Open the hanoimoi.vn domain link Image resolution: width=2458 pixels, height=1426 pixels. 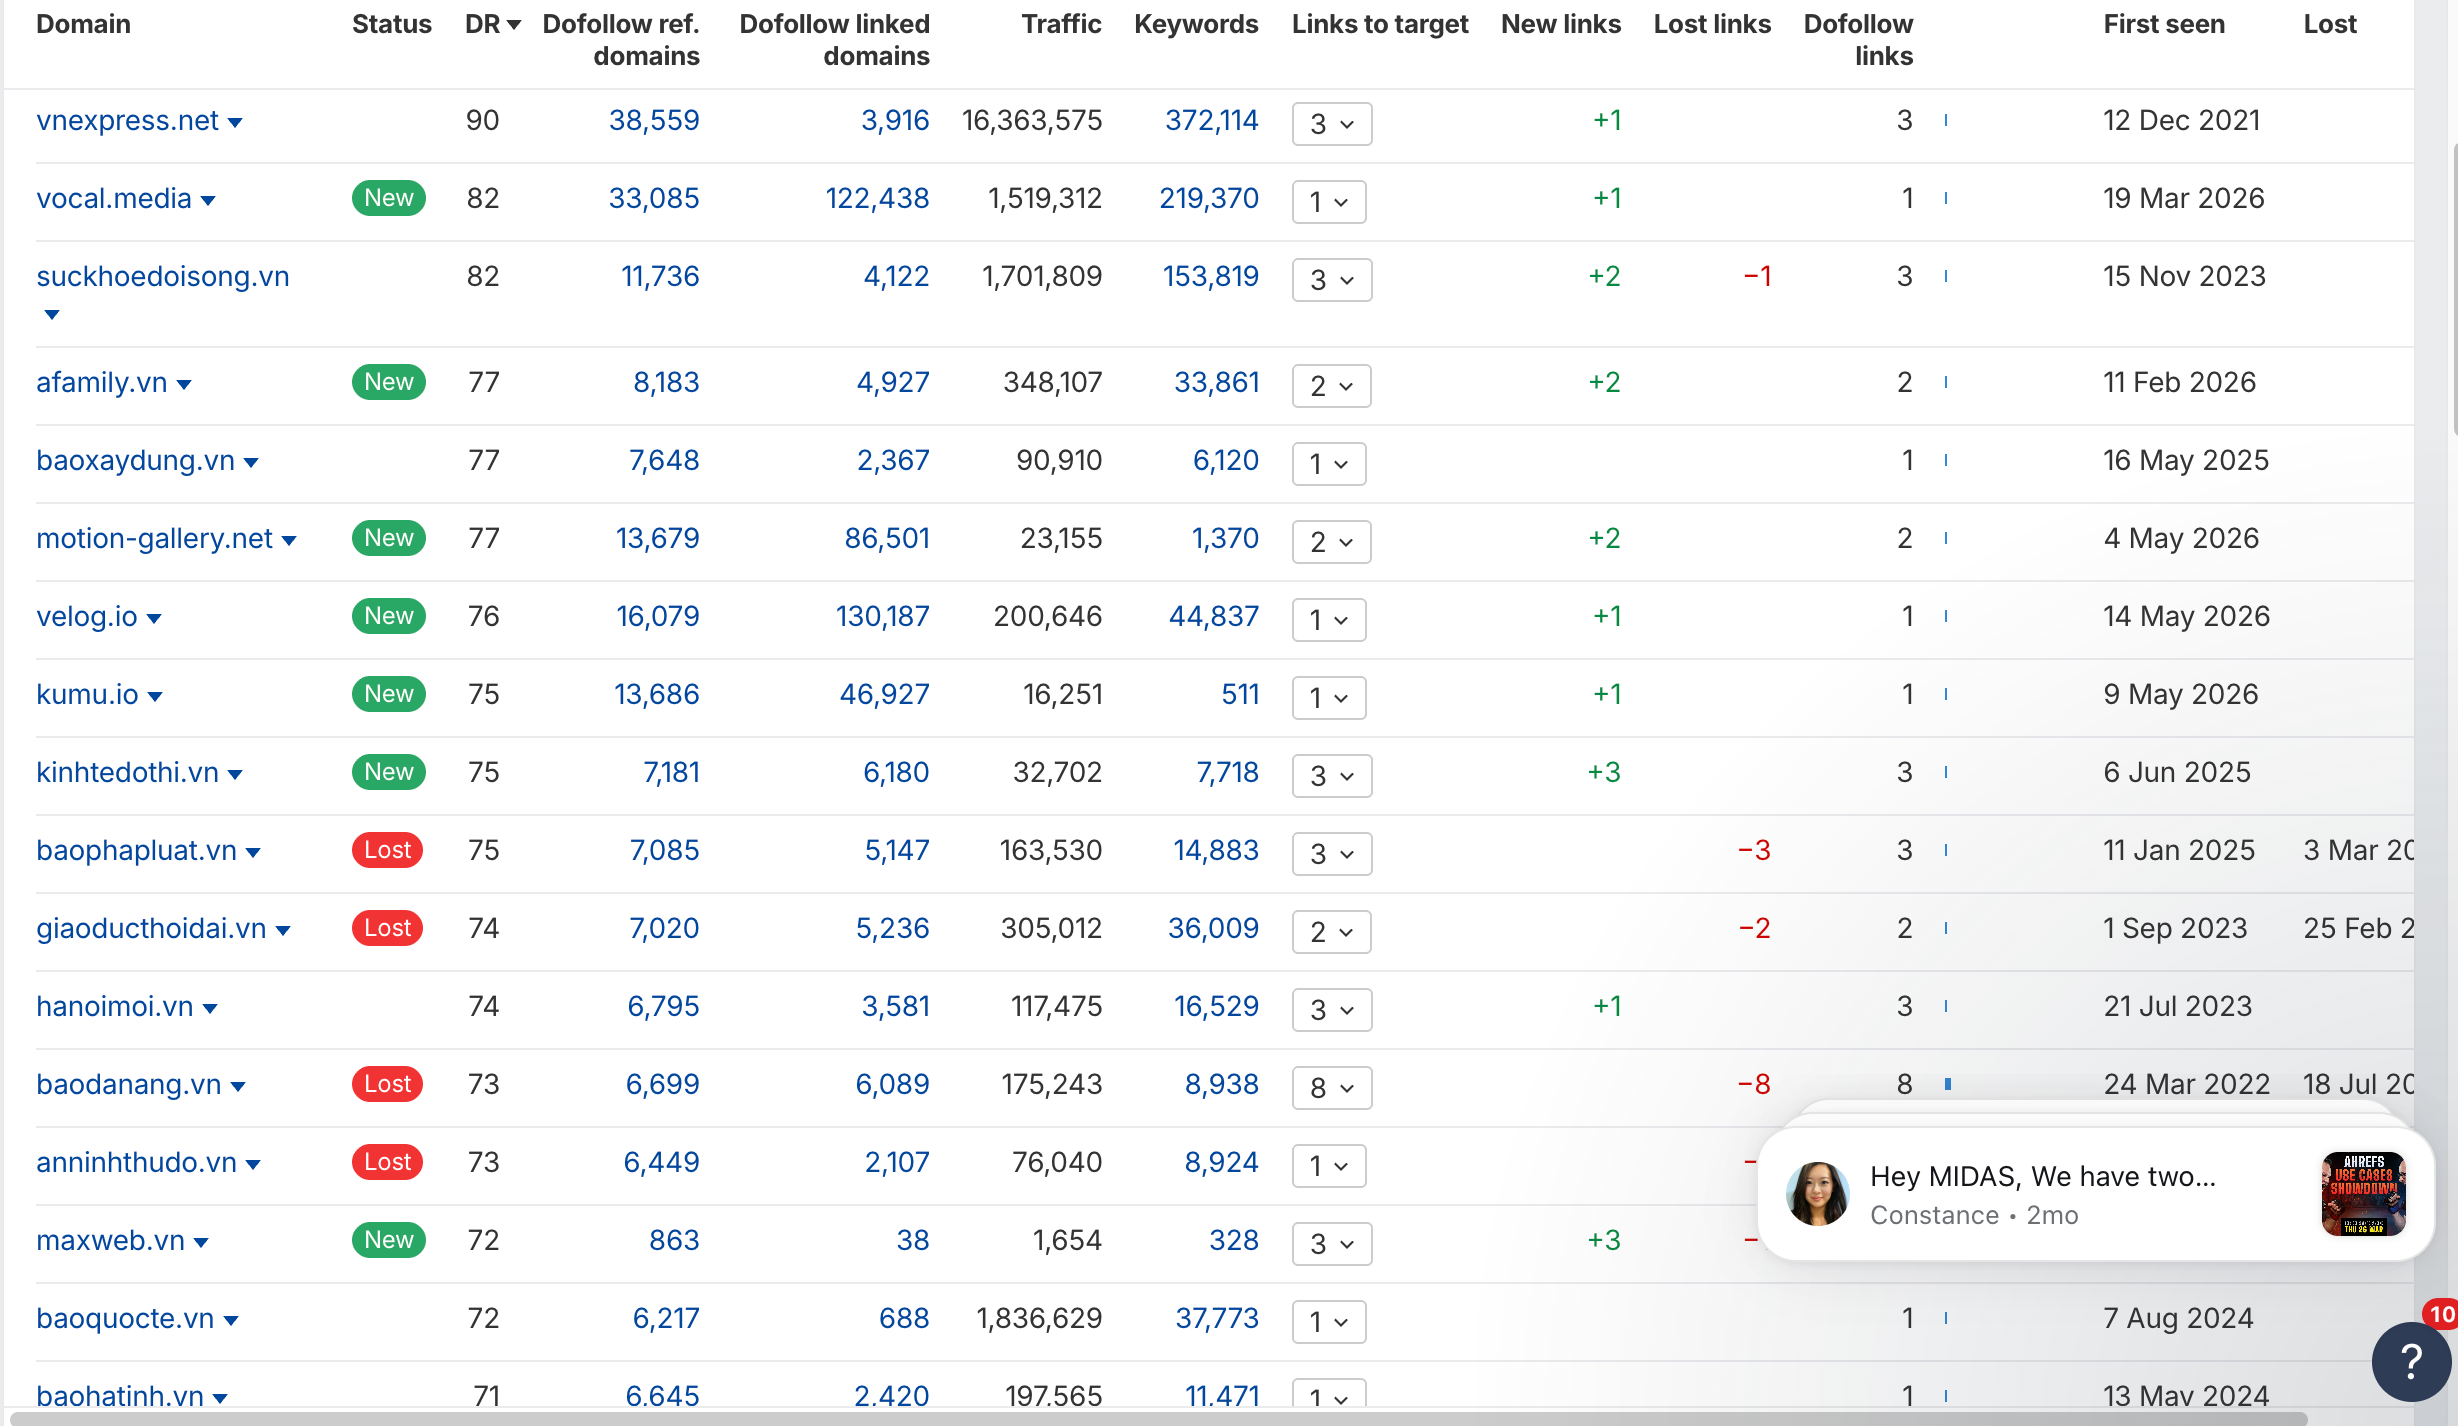[x=115, y=1006]
